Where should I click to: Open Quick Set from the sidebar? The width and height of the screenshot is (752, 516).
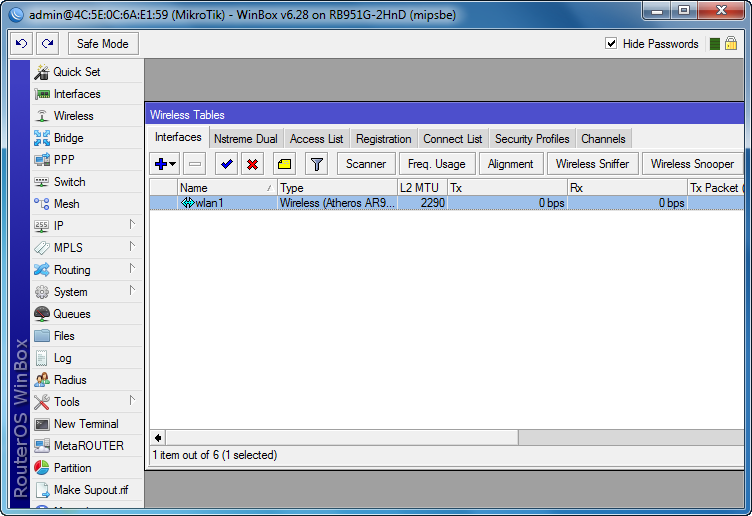coord(87,72)
